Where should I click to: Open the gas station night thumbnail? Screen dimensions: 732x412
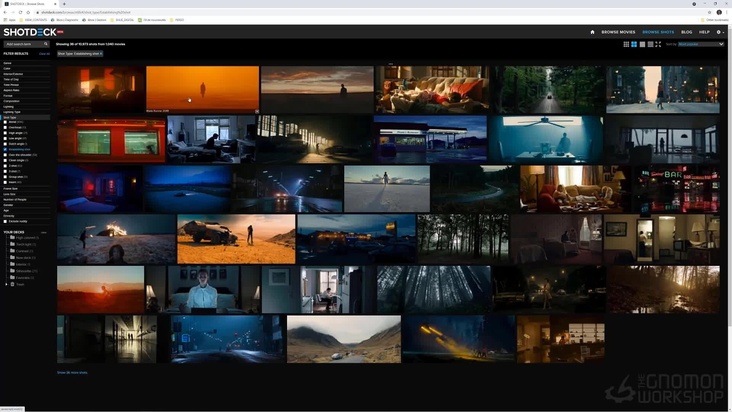[x=430, y=139]
